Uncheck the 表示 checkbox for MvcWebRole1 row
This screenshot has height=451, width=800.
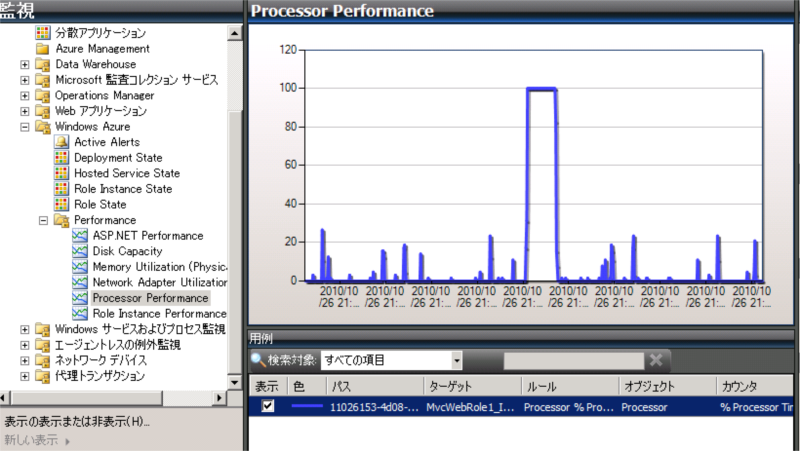coord(268,406)
